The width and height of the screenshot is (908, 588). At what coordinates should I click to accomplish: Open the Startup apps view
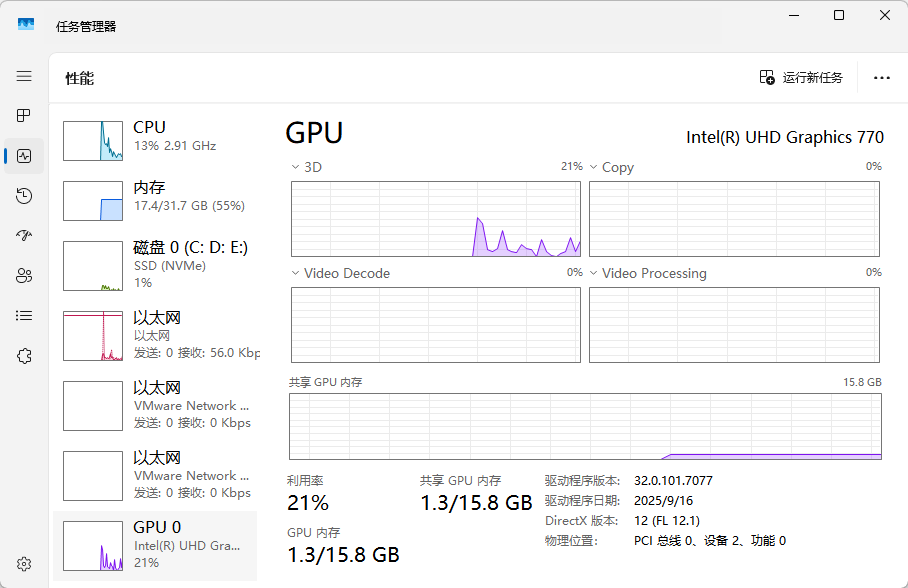click(23, 235)
